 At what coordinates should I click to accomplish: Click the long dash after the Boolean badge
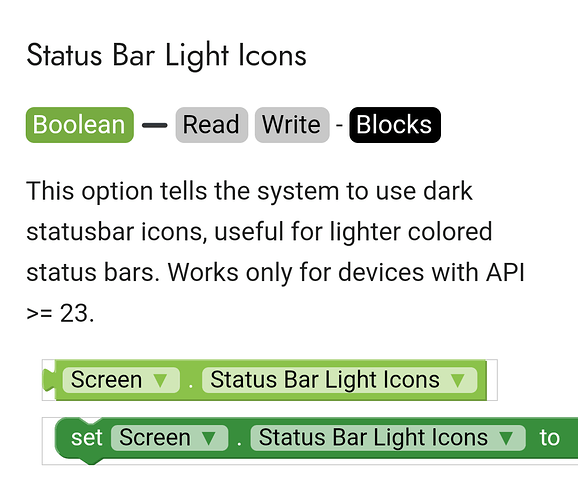(x=155, y=125)
